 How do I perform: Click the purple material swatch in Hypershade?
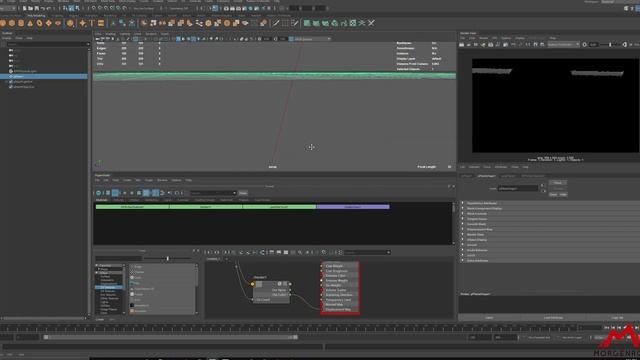pos(353,207)
